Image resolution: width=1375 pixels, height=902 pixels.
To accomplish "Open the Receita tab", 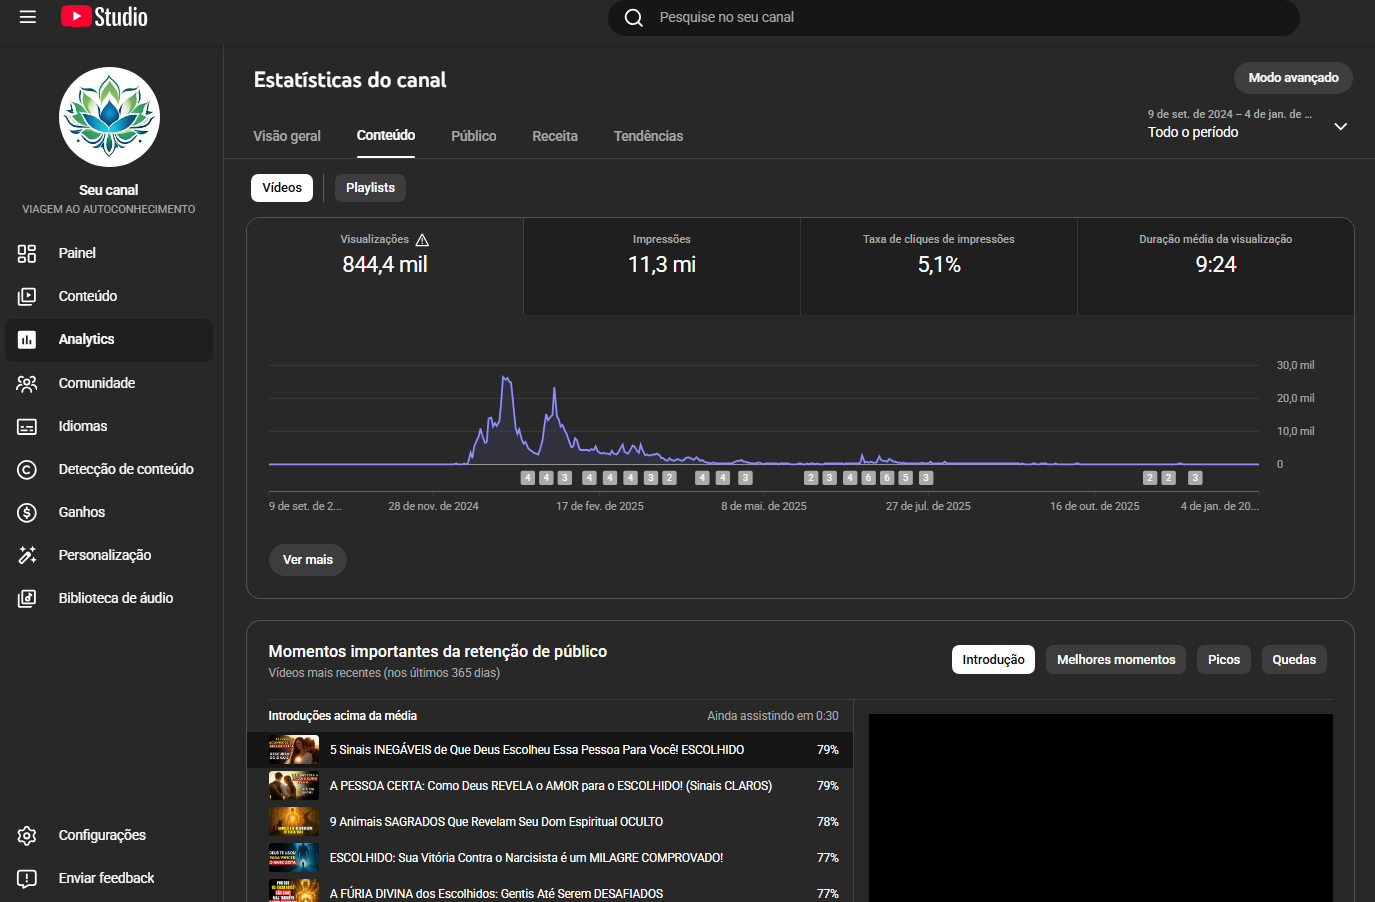I will click(x=555, y=136).
